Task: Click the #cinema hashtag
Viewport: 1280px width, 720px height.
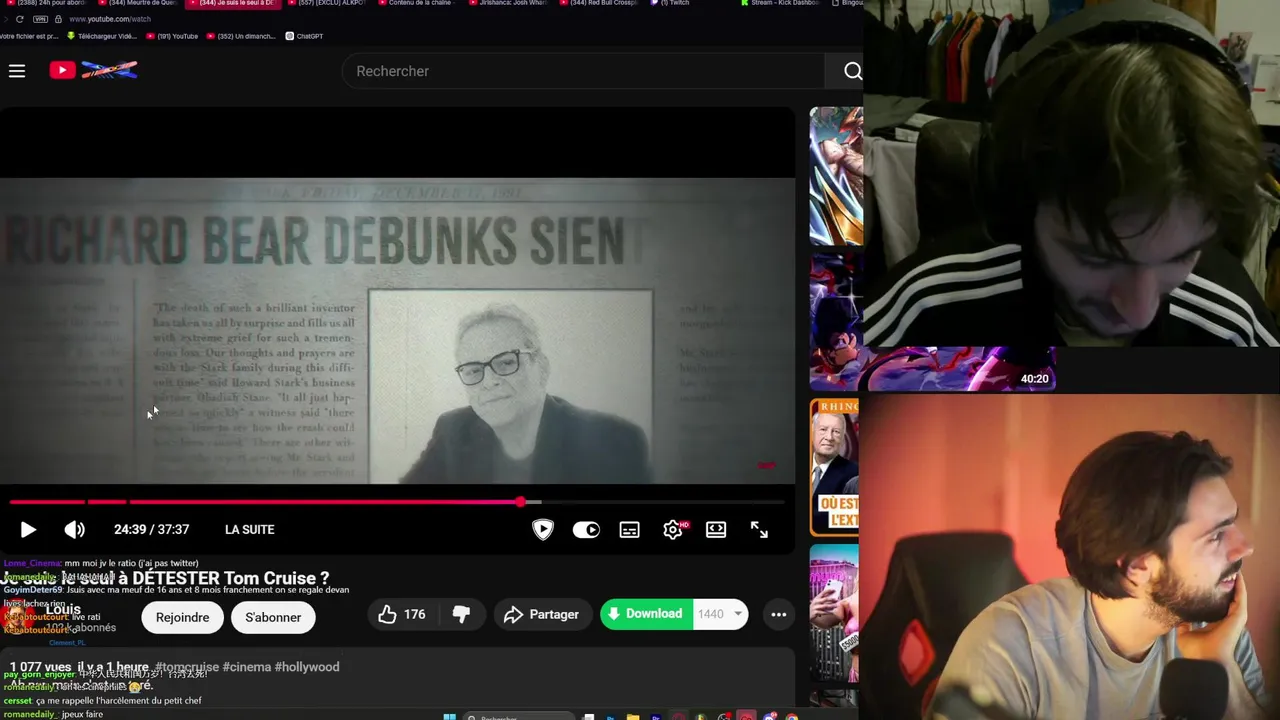Action: tap(246, 667)
